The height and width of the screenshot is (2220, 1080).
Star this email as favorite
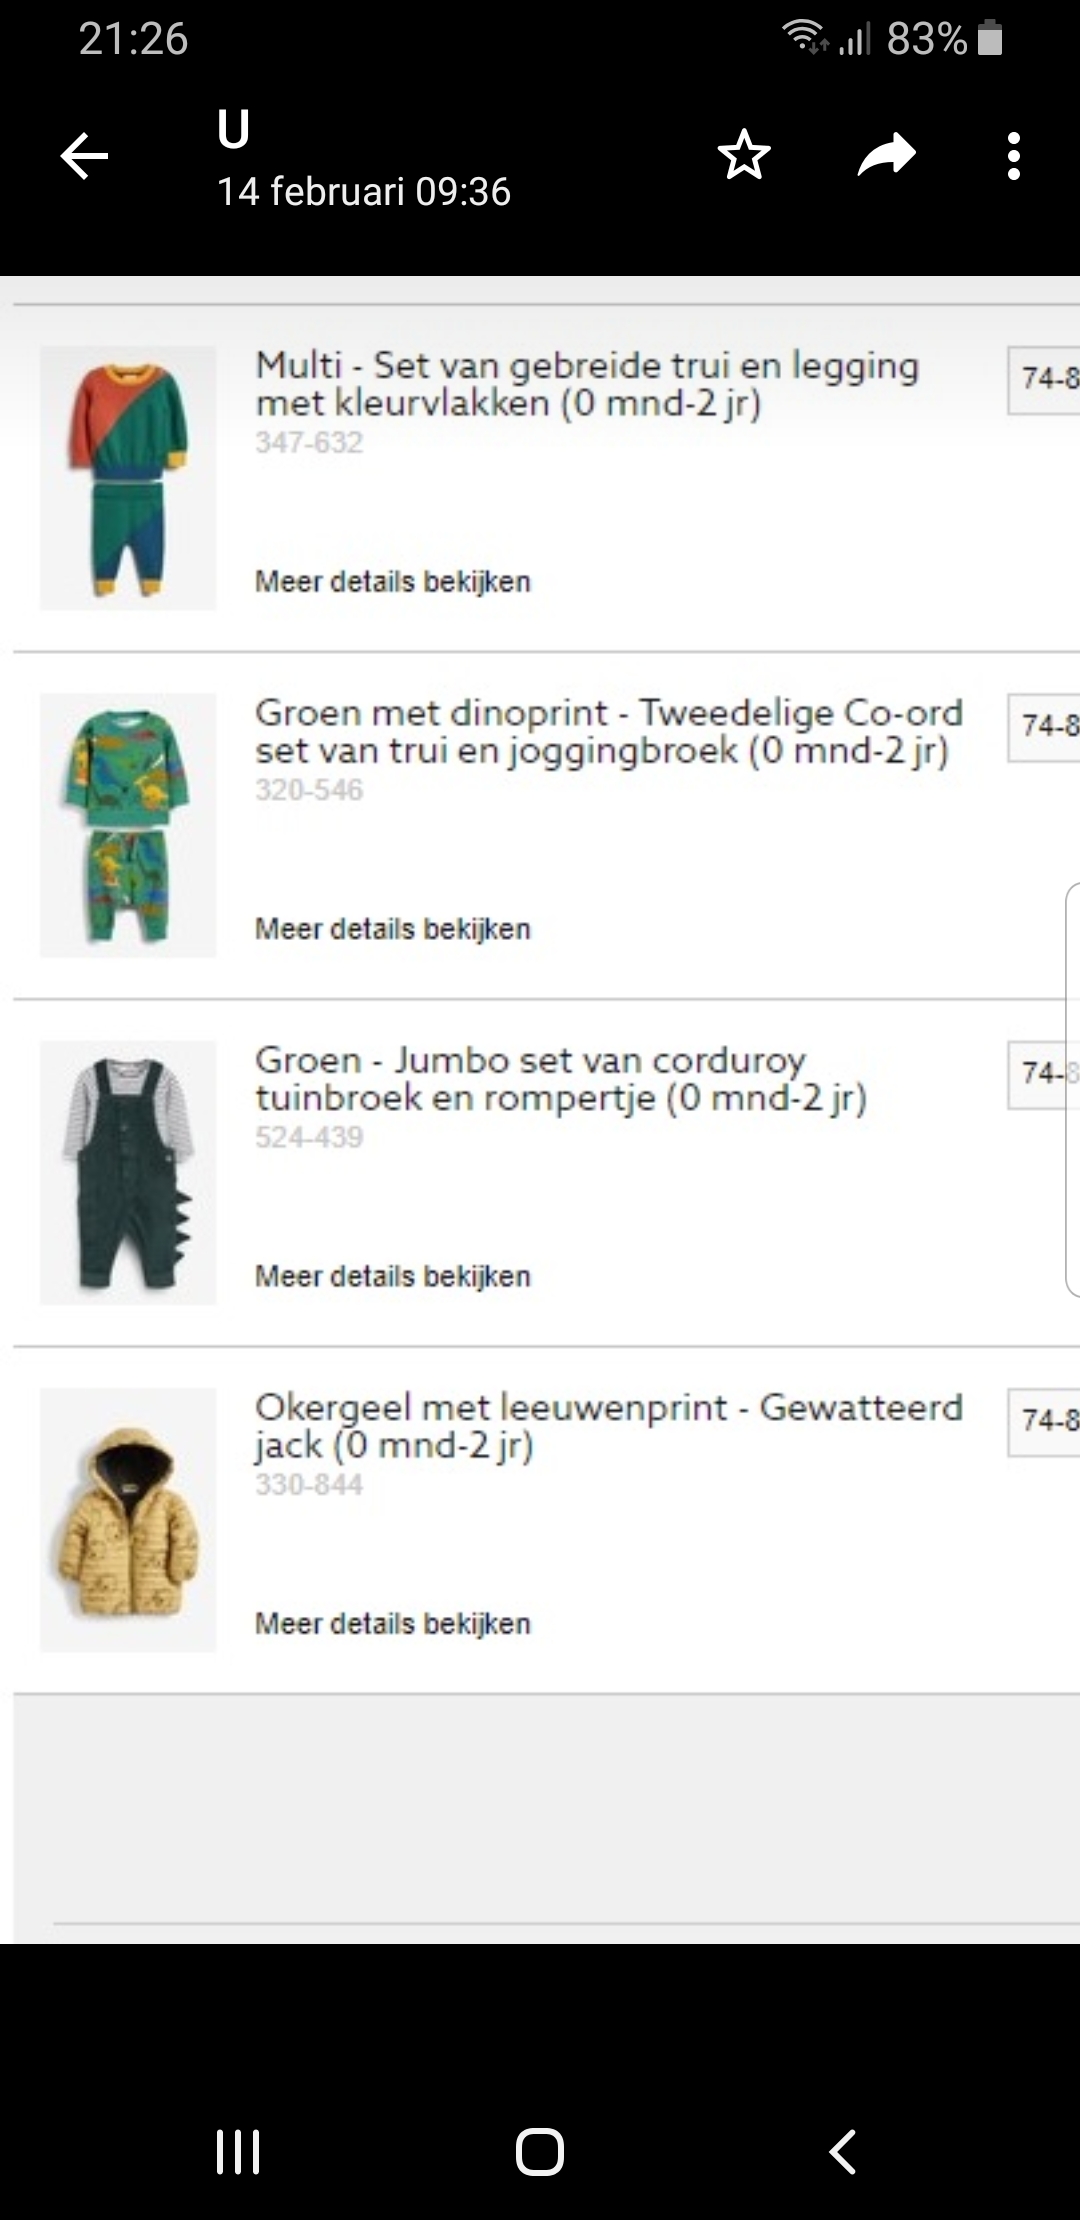[744, 155]
